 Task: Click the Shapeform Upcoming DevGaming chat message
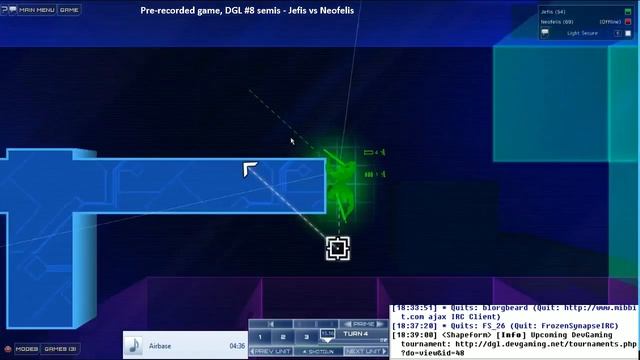click(514, 344)
